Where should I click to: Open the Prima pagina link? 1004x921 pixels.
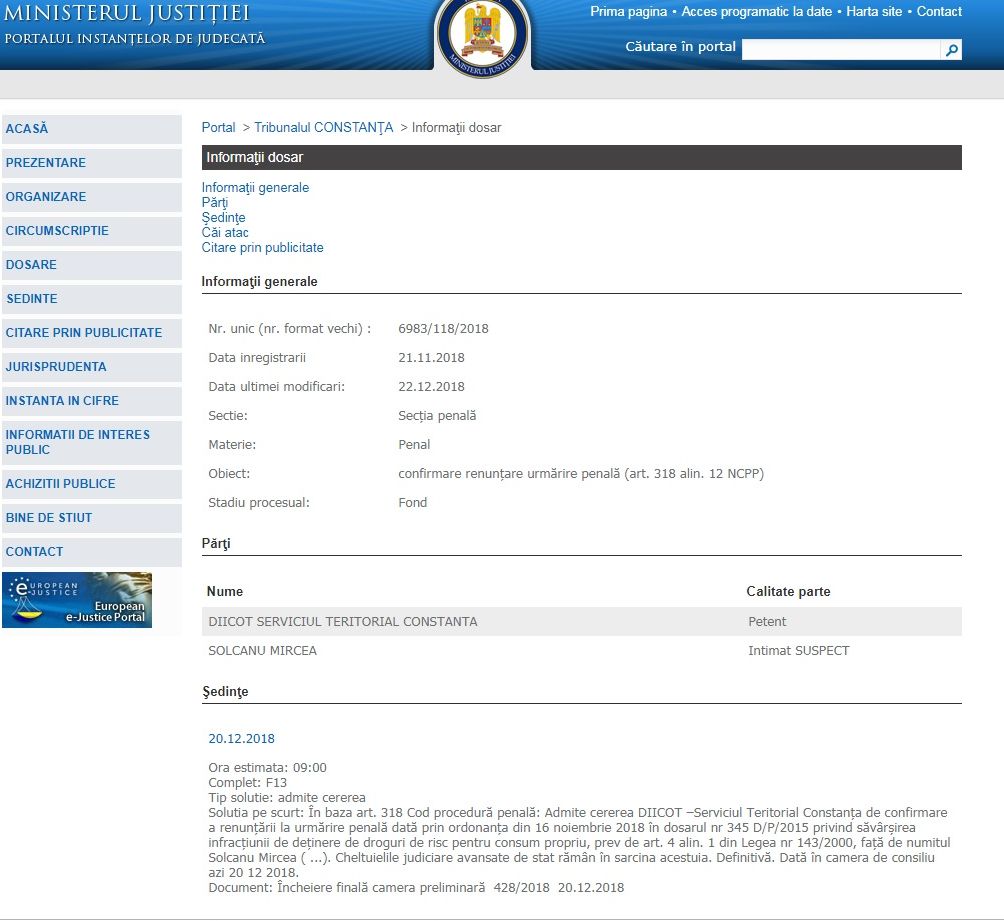628,12
